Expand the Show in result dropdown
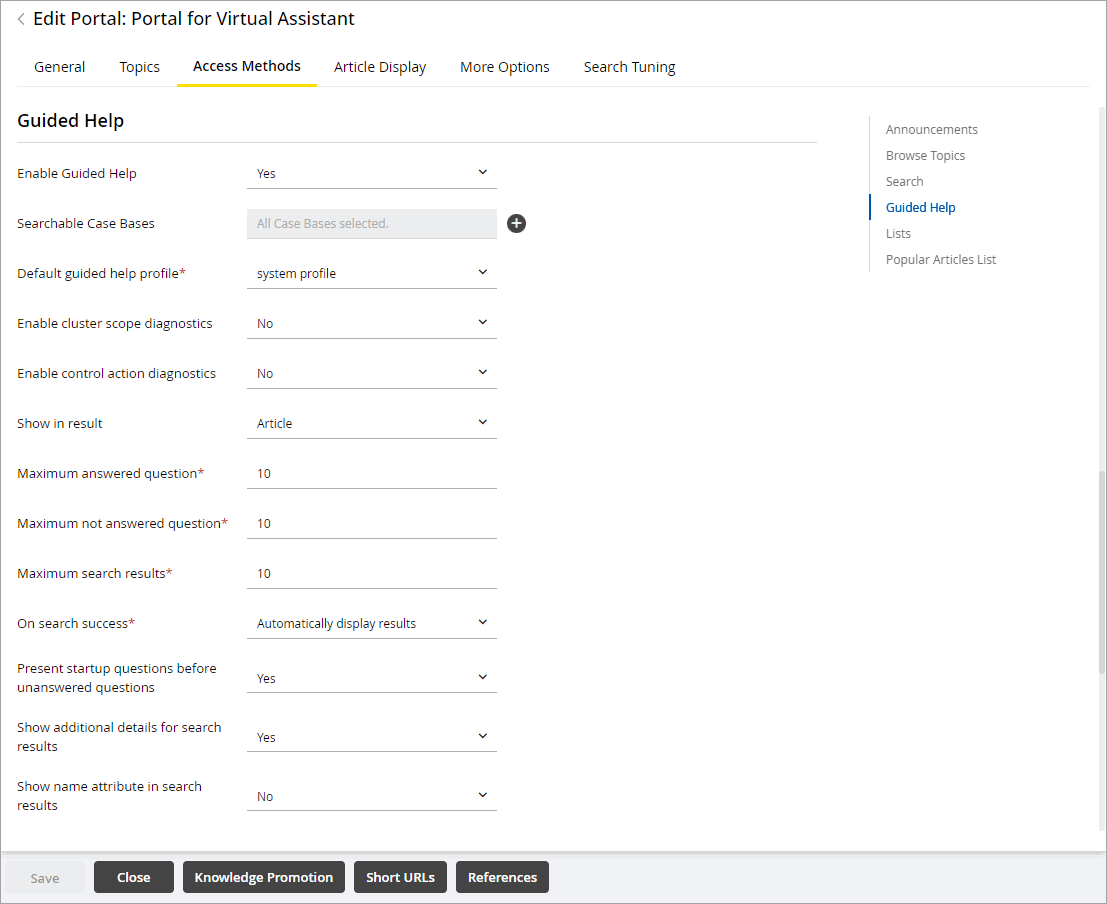1107x904 pixels. click(x=371, y=422)
